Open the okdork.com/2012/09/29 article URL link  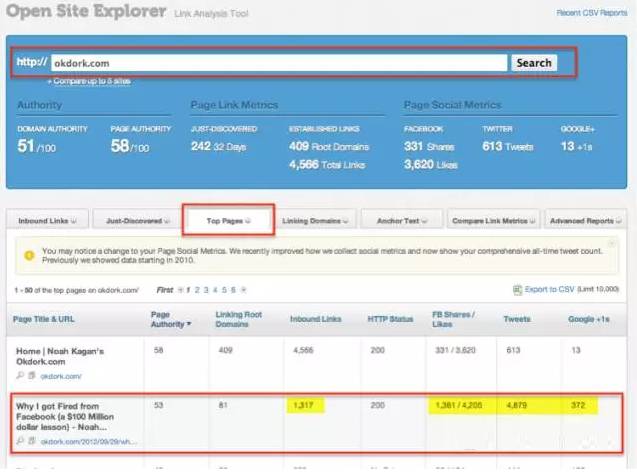click(x=89, y=442)
